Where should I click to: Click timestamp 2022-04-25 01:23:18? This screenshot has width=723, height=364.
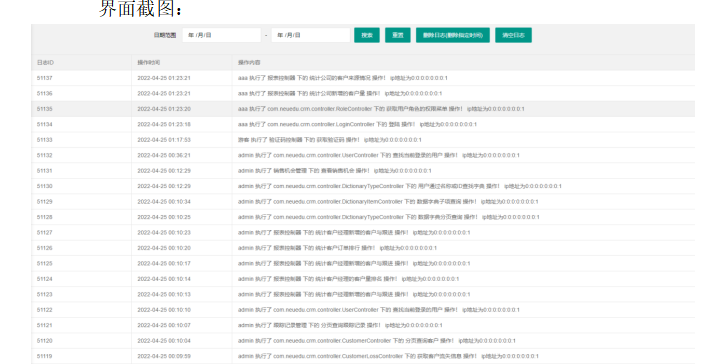(164, 124)
